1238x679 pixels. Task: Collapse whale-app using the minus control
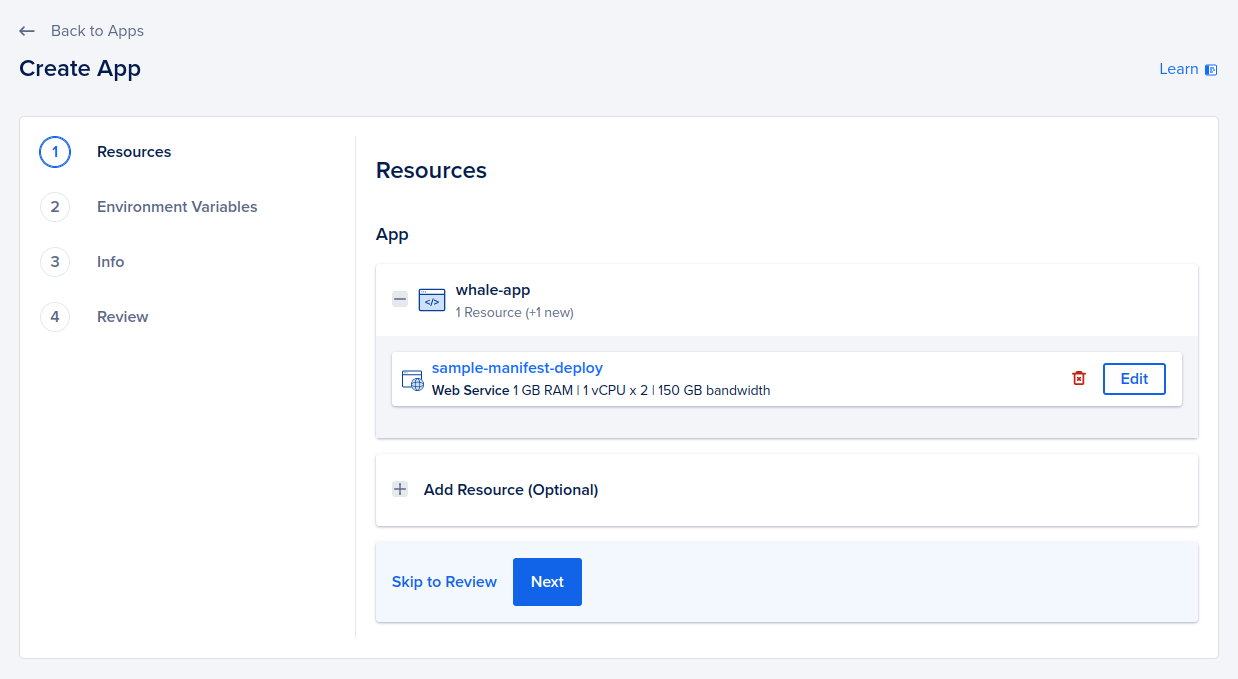(x=399, y=299)
